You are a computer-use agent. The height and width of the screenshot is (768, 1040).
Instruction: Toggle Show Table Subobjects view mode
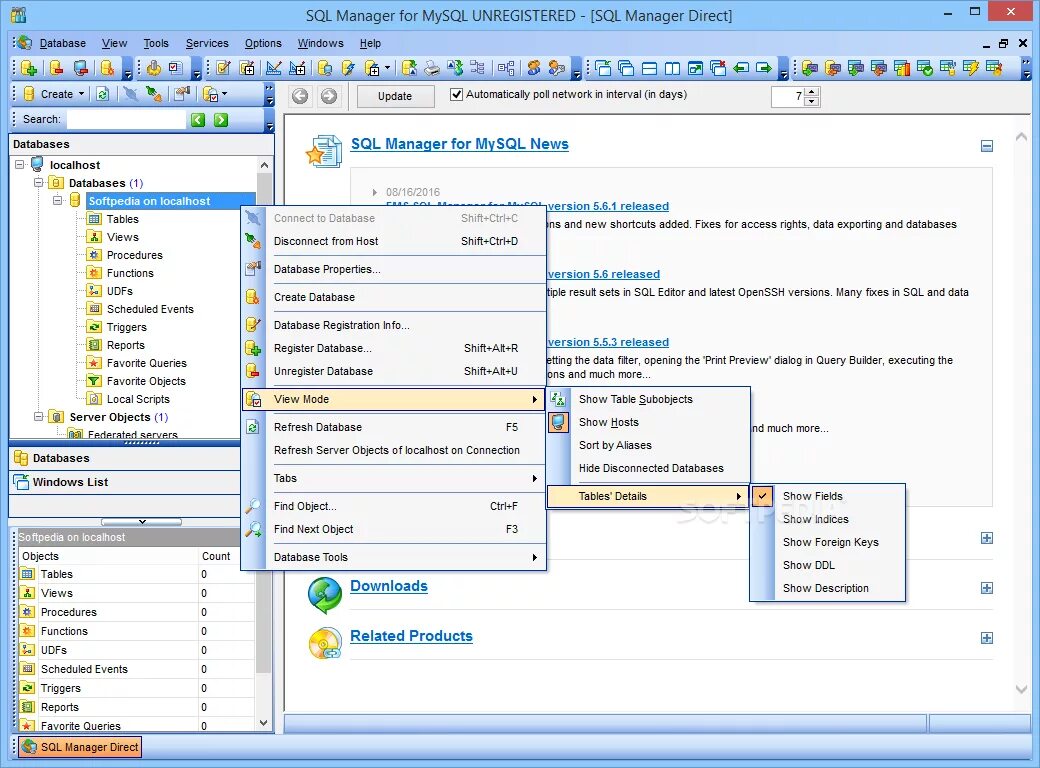click(648, 399)
